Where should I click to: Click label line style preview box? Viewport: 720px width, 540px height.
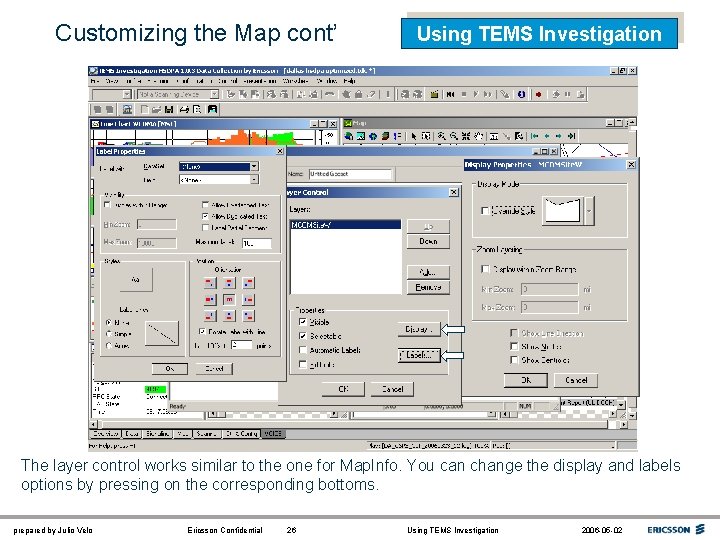162,333
